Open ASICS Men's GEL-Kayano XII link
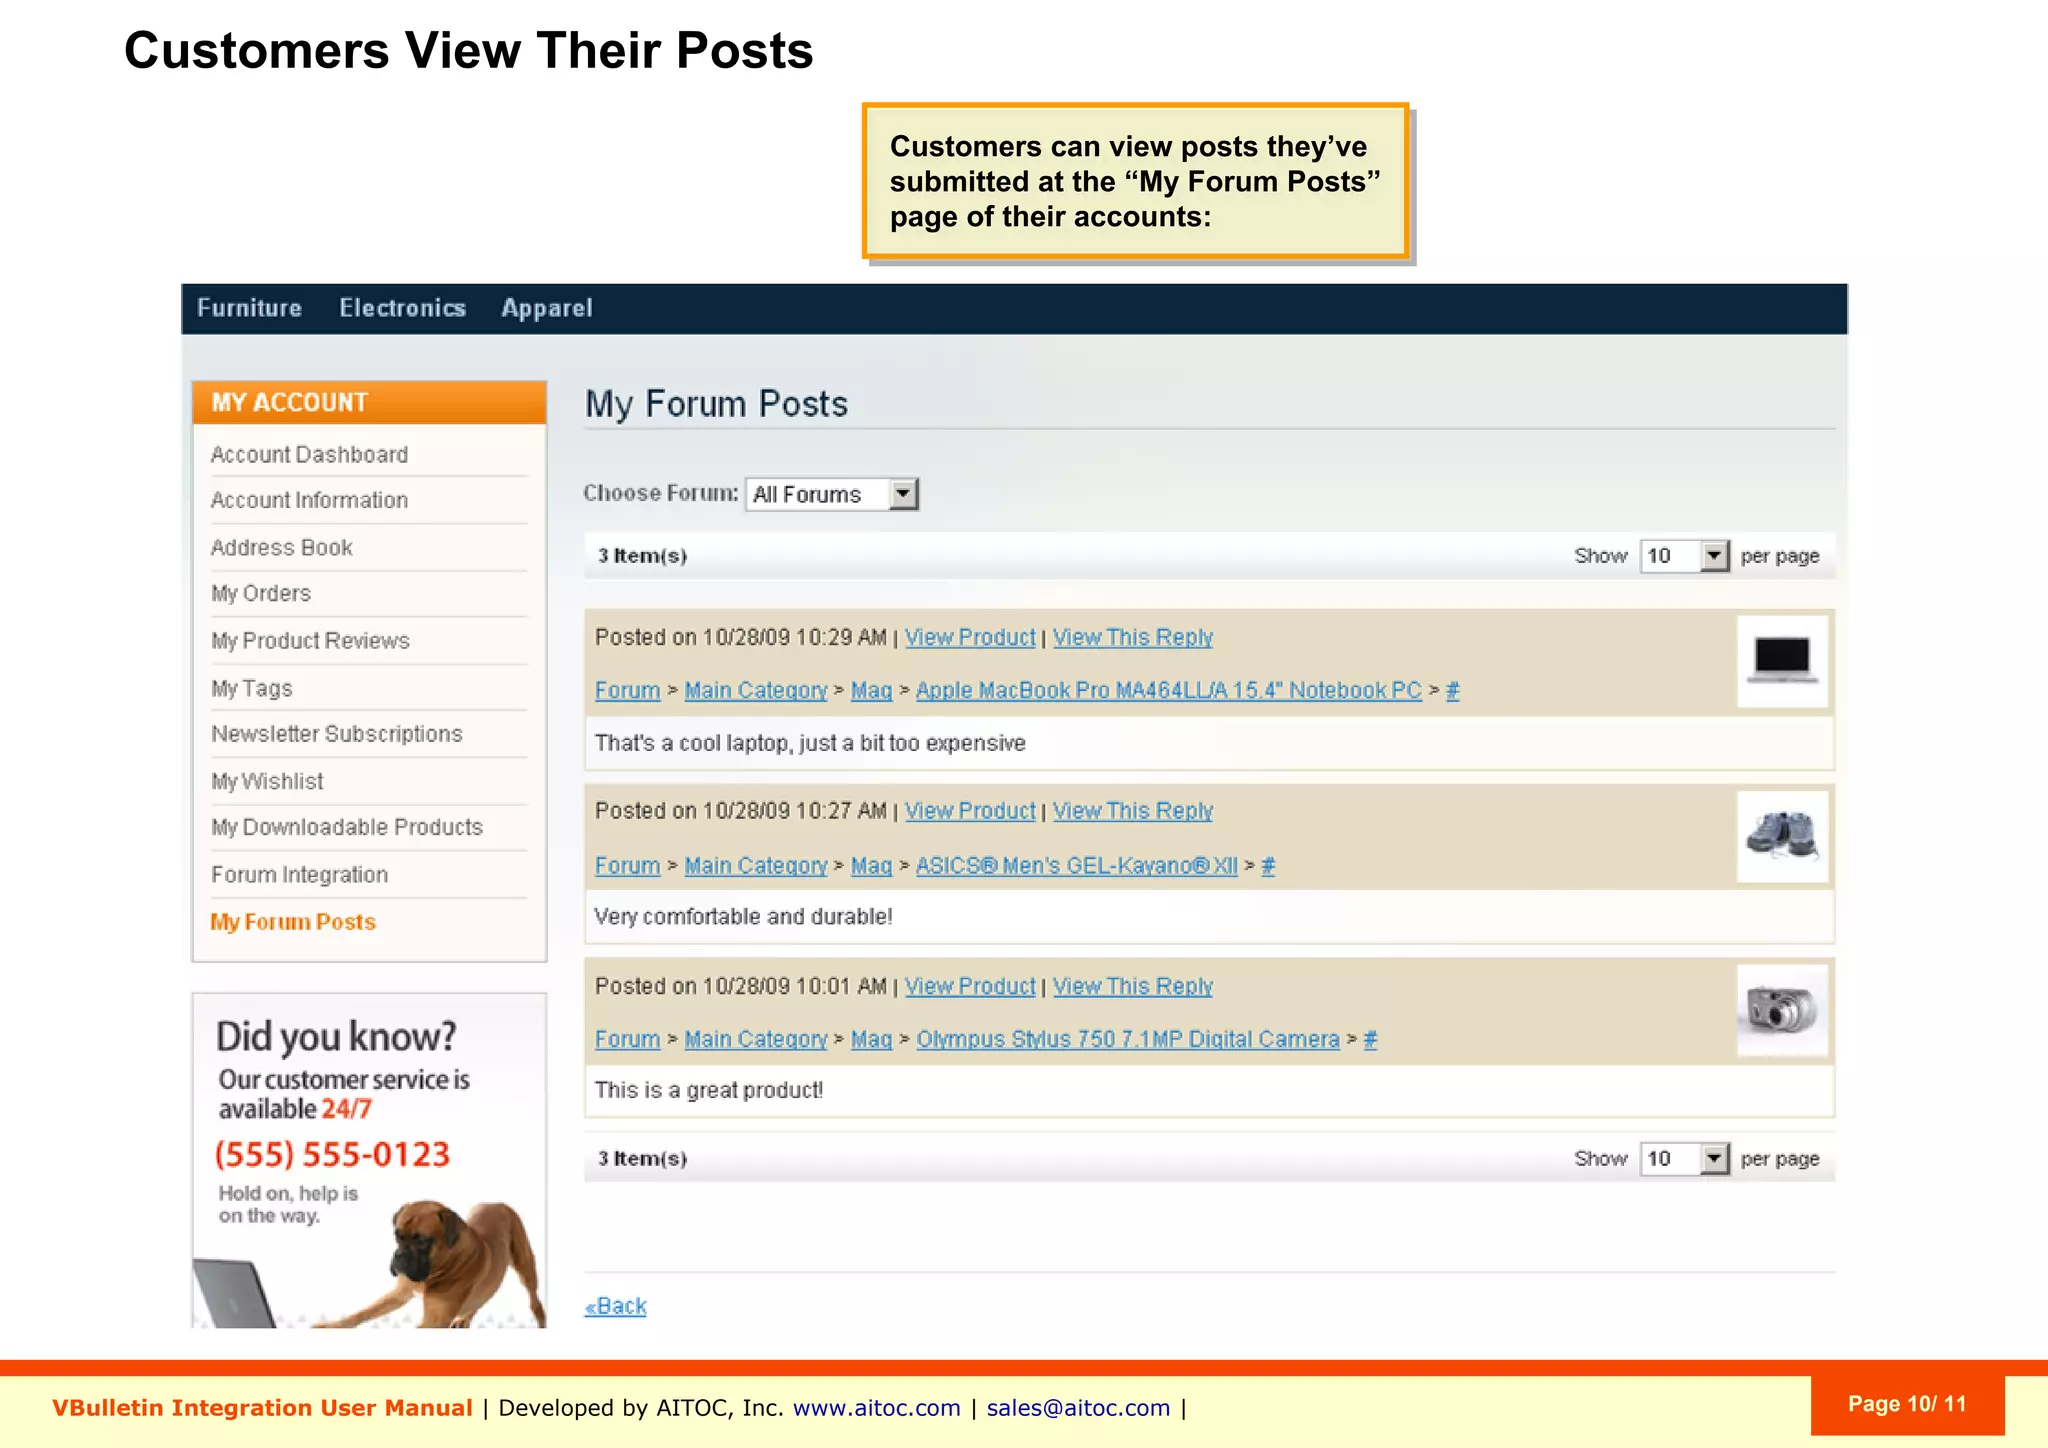The image size is (2048, 1448). 1076,865
